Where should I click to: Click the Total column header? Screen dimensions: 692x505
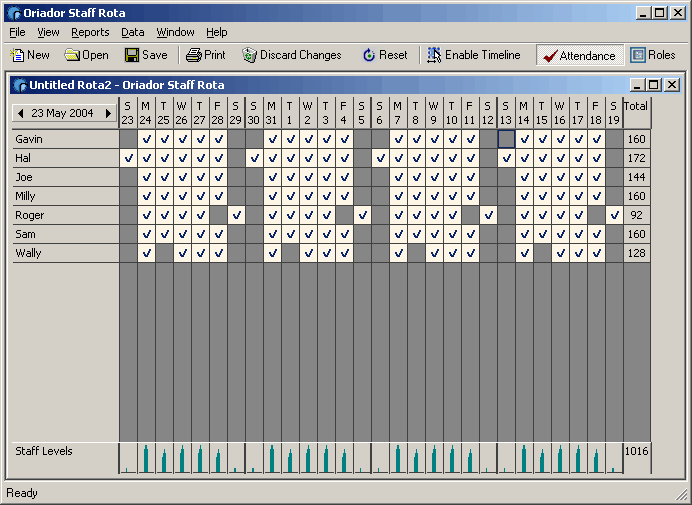tap(636, 113)
